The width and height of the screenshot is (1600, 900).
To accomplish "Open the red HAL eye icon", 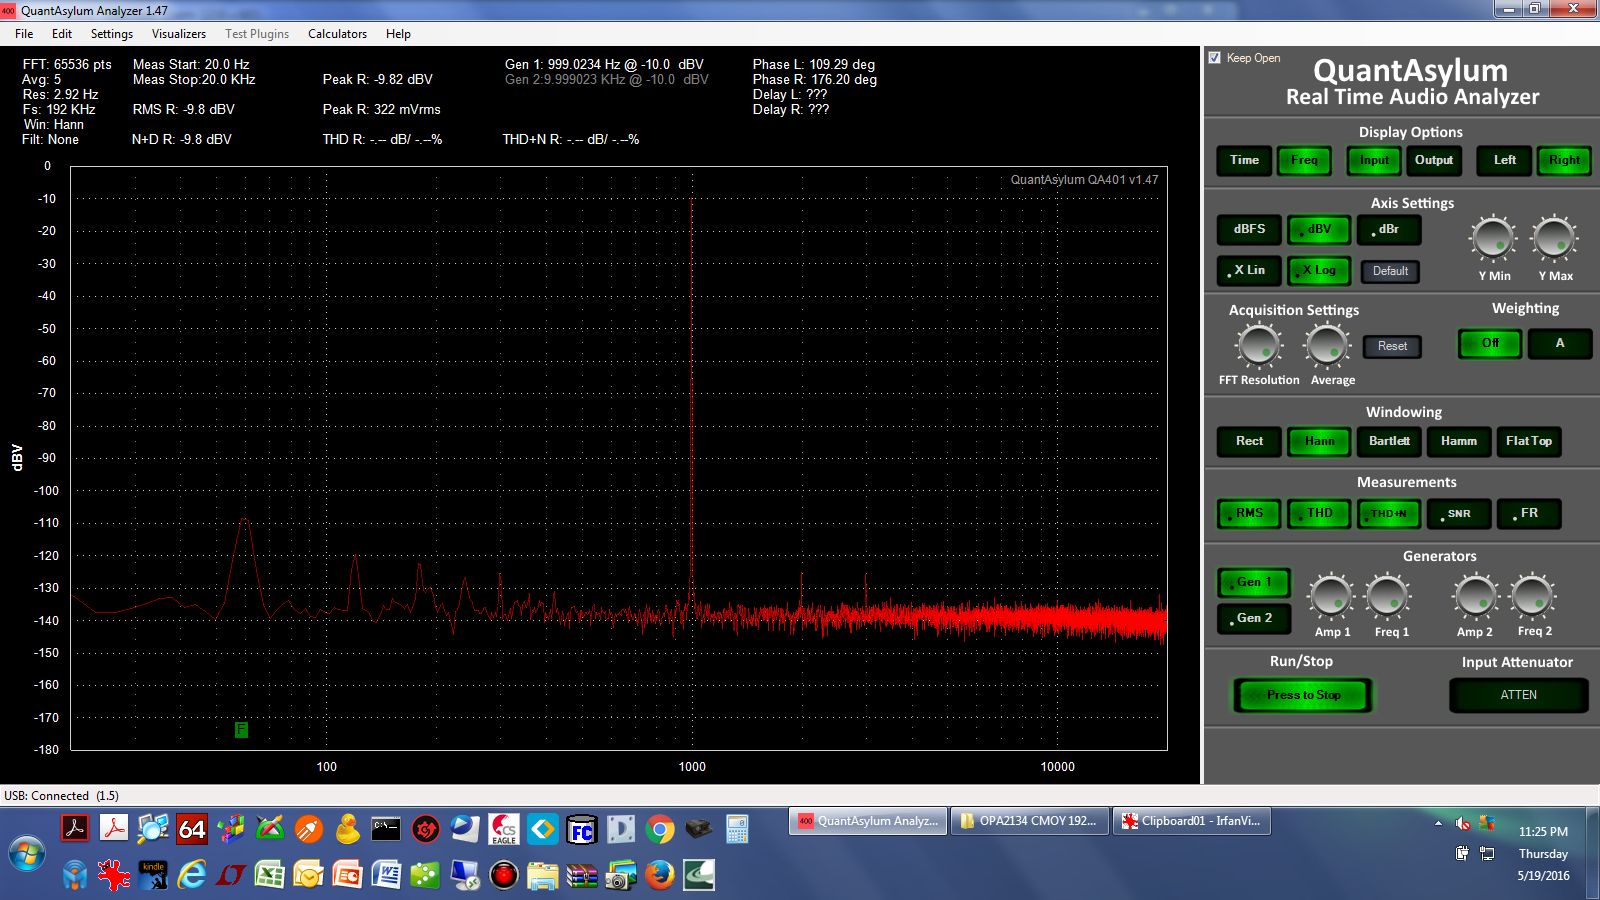I will point(503,876).
